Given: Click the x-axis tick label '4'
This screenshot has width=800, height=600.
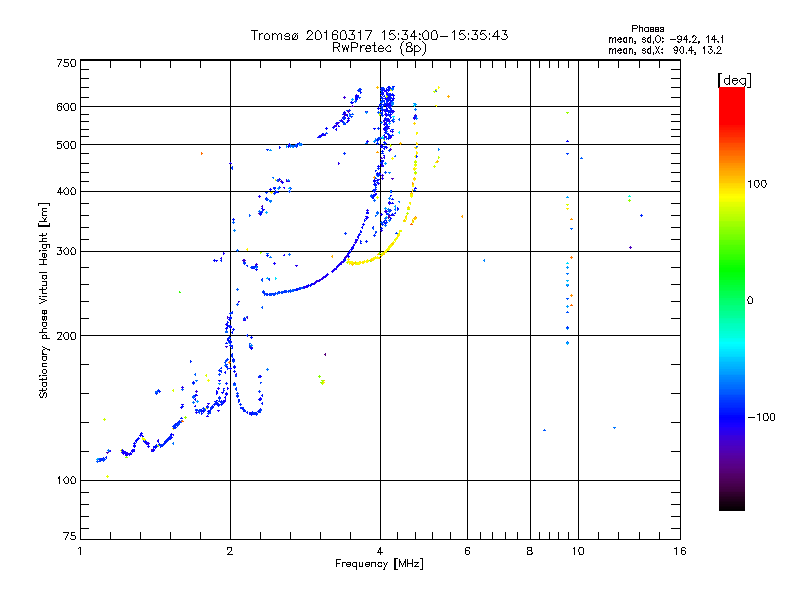Looking at the screenshot, I should click(380, 551).
